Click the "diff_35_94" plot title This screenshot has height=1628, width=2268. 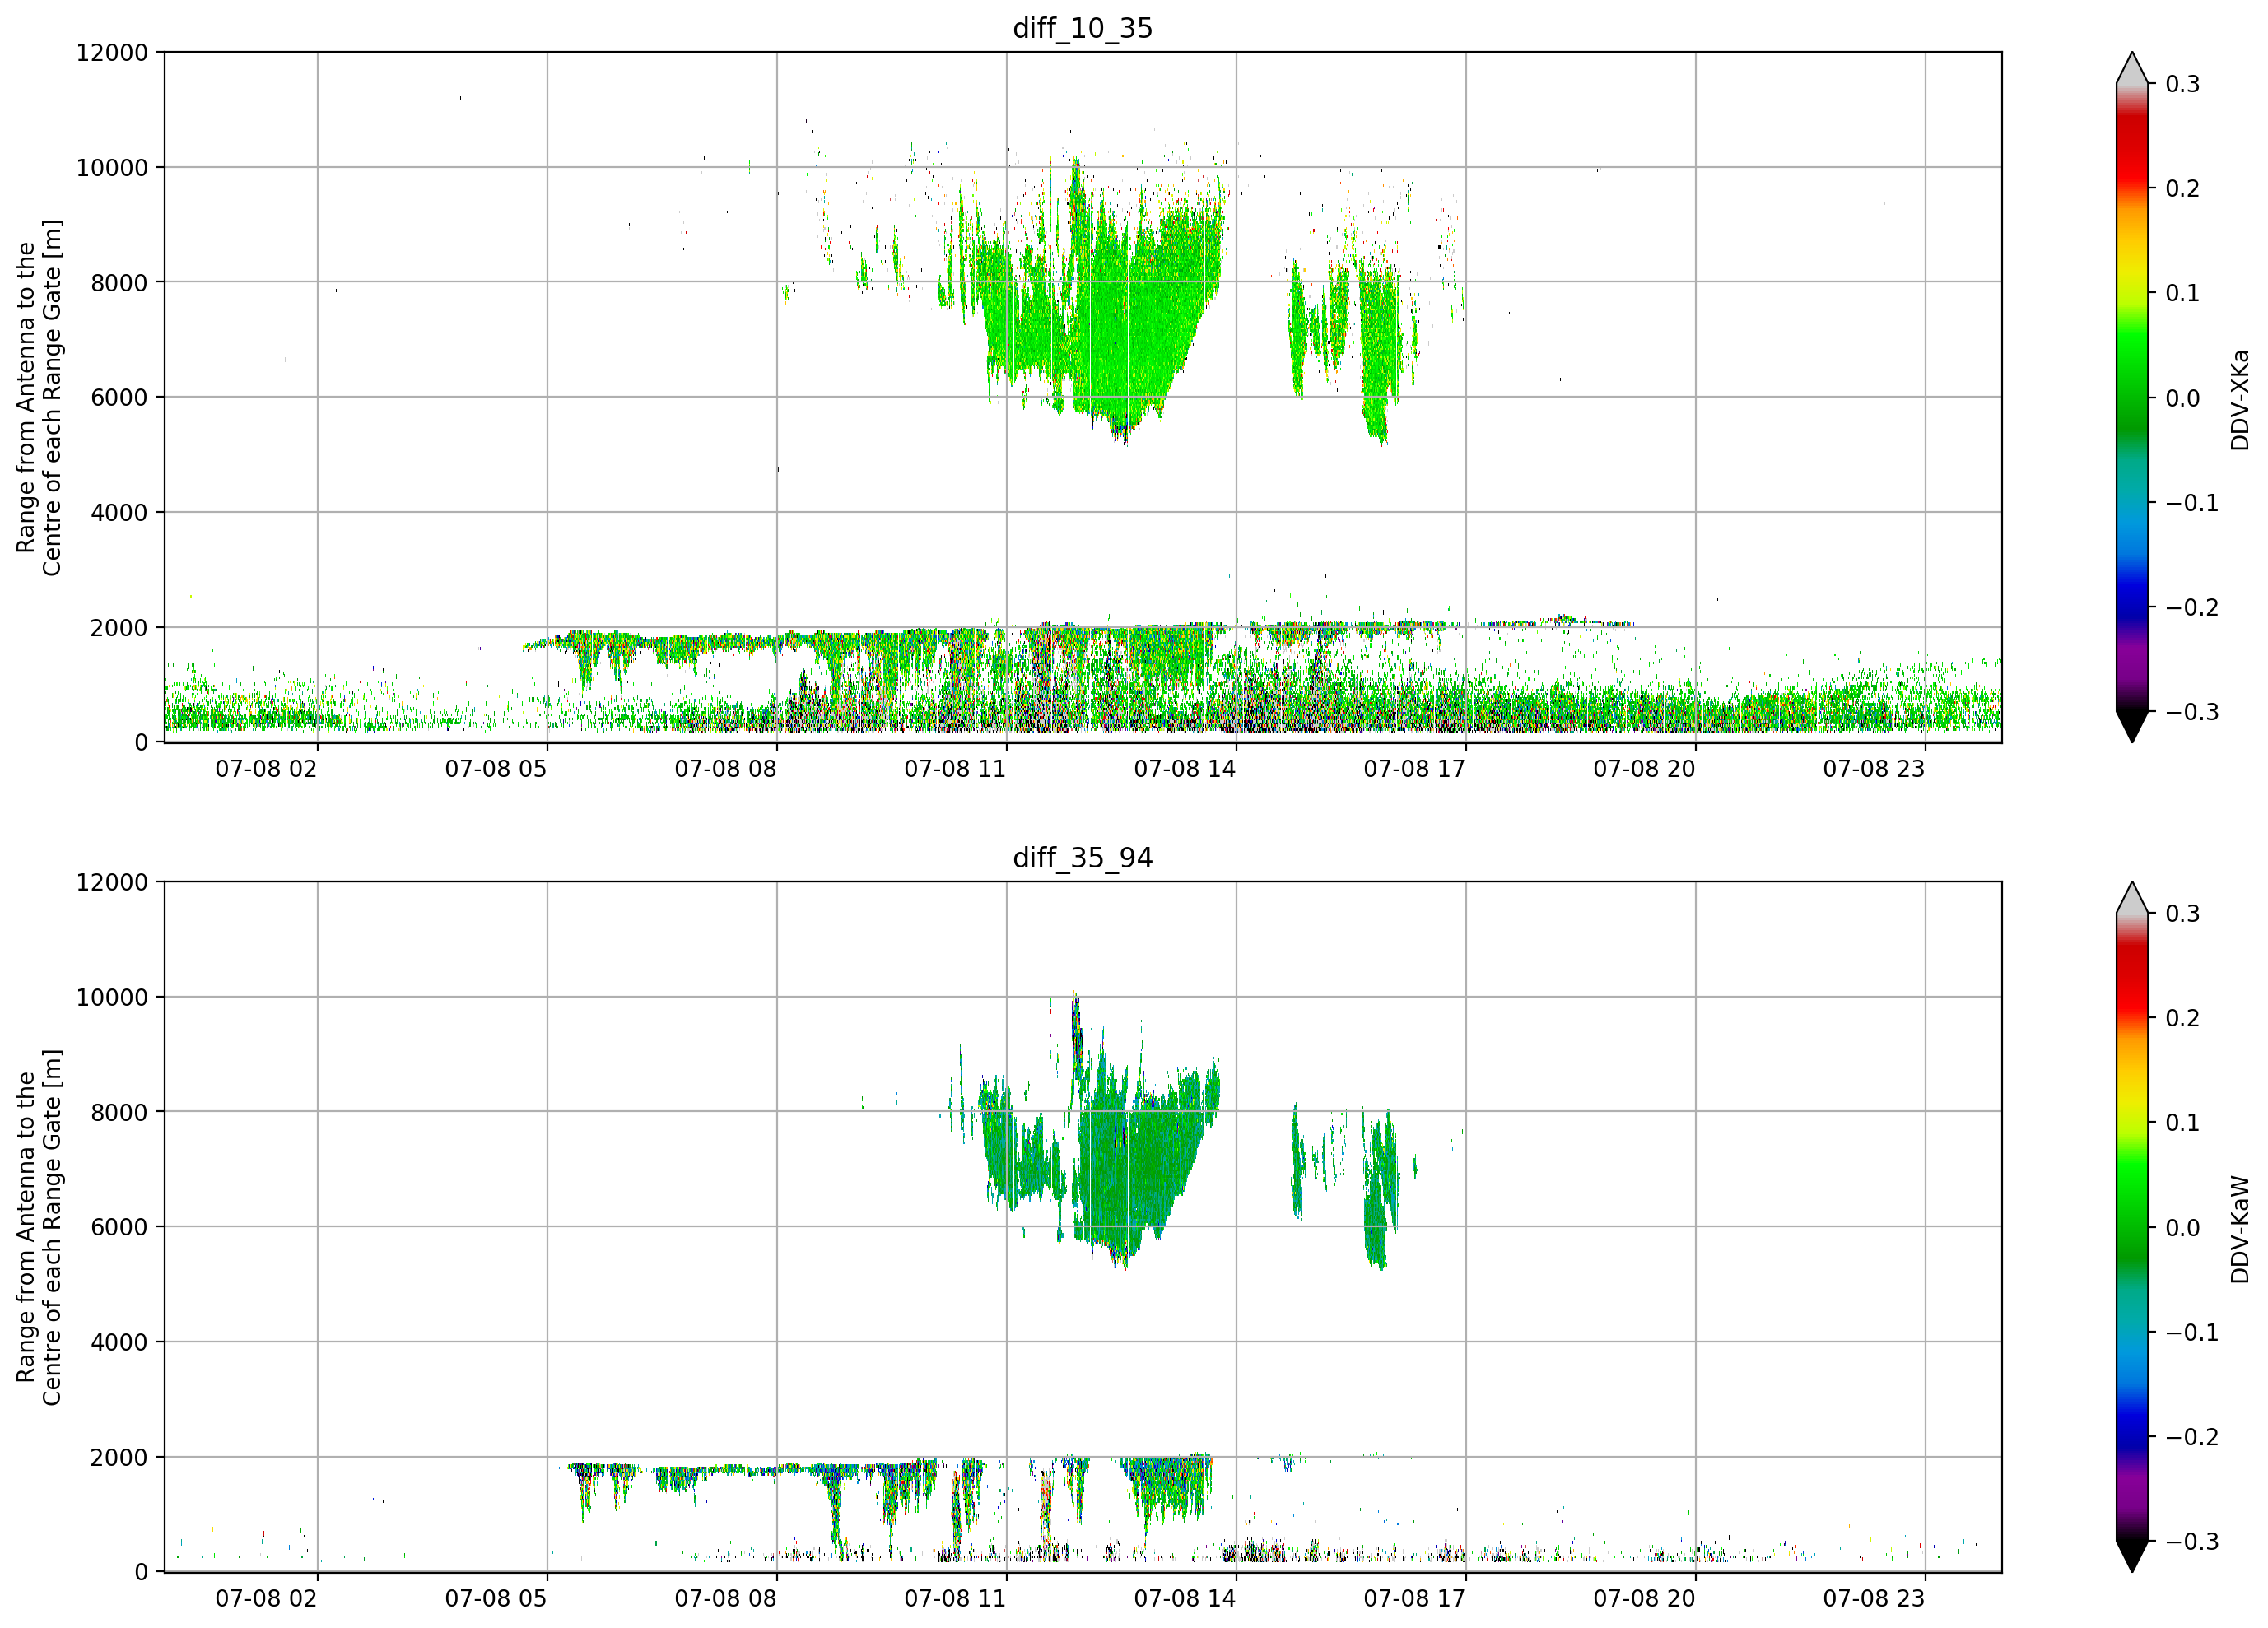(x=1082, y=857)
